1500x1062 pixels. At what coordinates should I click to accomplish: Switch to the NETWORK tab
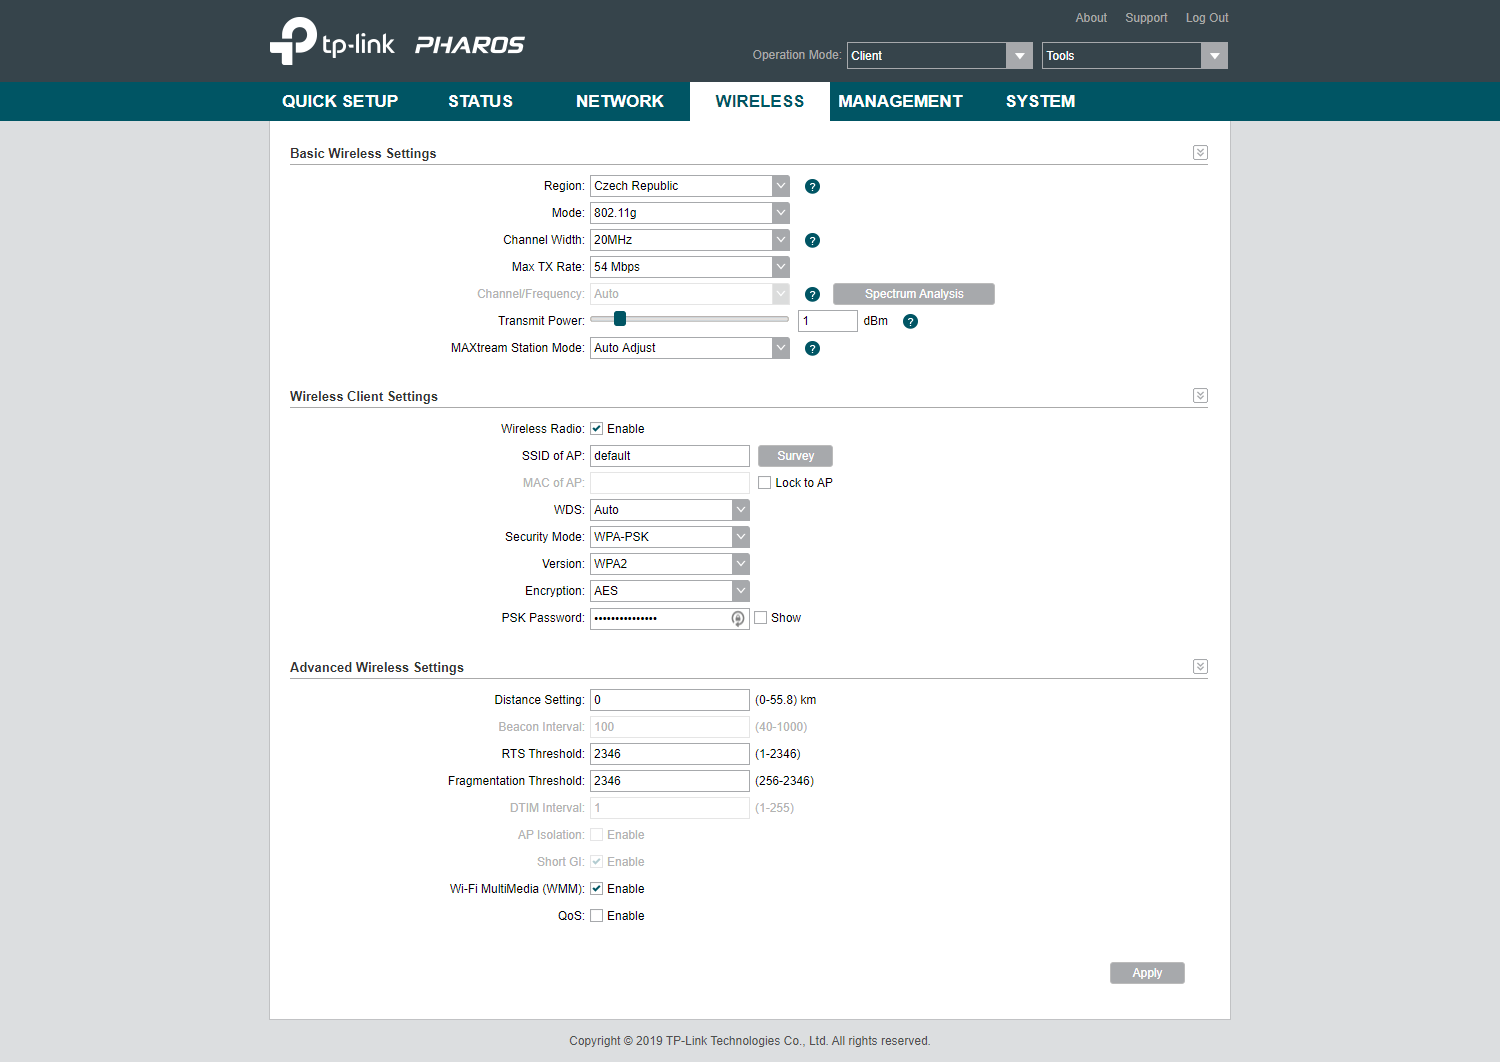coord(619,101)
